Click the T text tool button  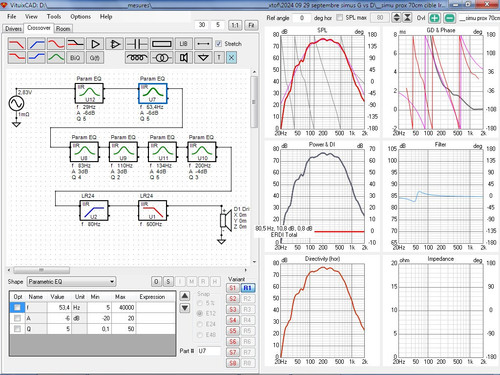coord(219,58)
